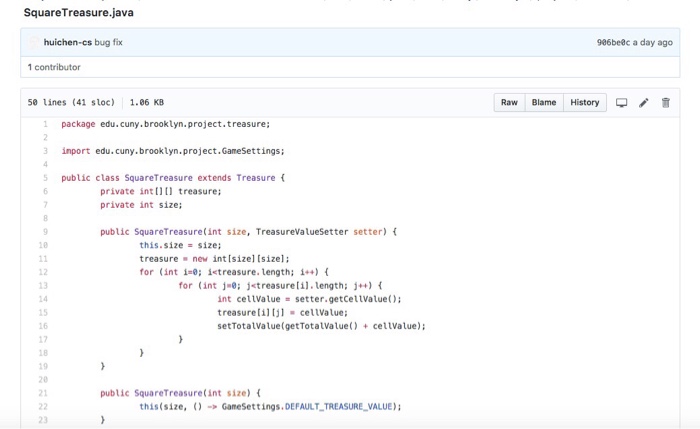Open commit hash 906be0c

613,42
